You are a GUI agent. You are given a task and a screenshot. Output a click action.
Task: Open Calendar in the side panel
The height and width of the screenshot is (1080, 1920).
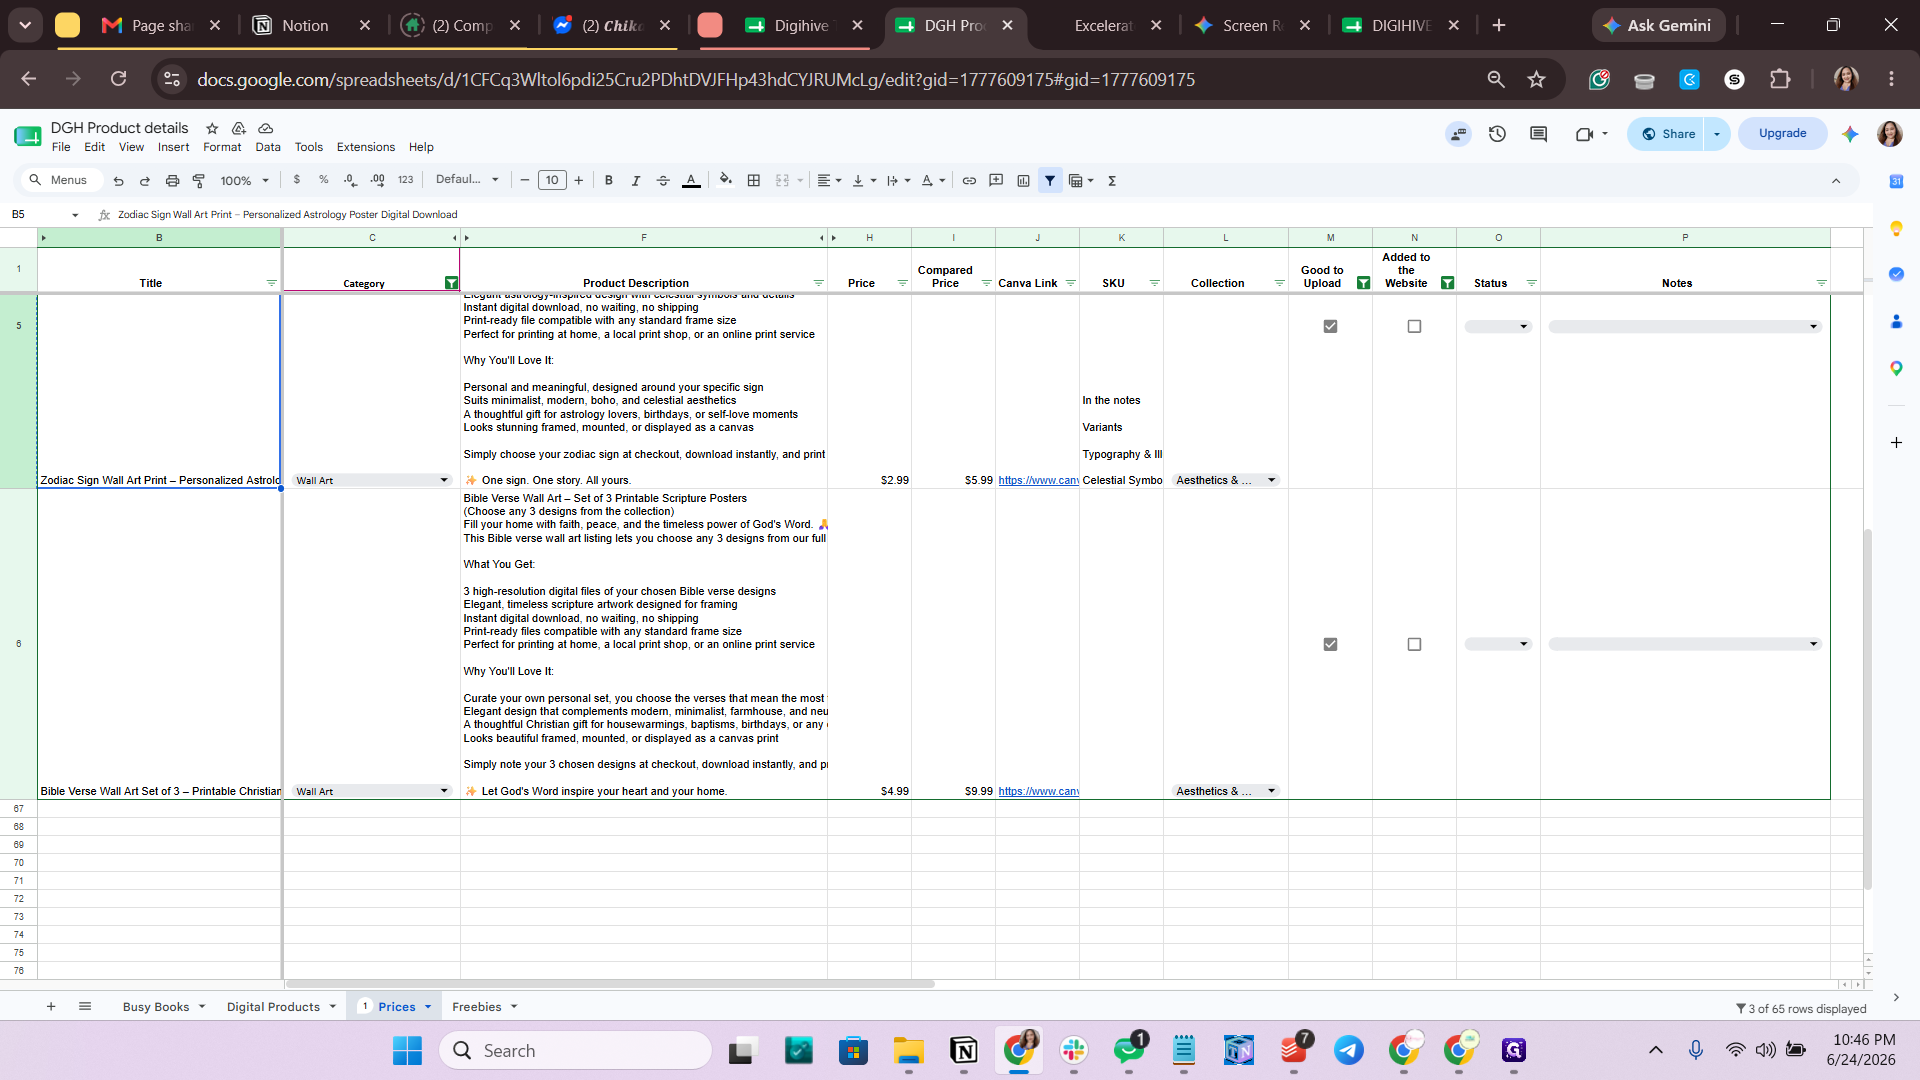[x=1896, y=181]
